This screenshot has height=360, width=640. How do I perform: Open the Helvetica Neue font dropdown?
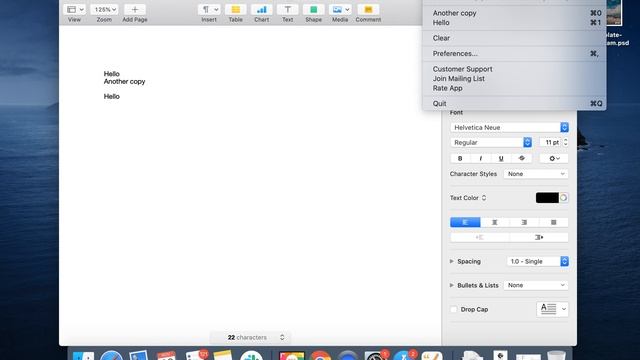(x=509, y=127)
